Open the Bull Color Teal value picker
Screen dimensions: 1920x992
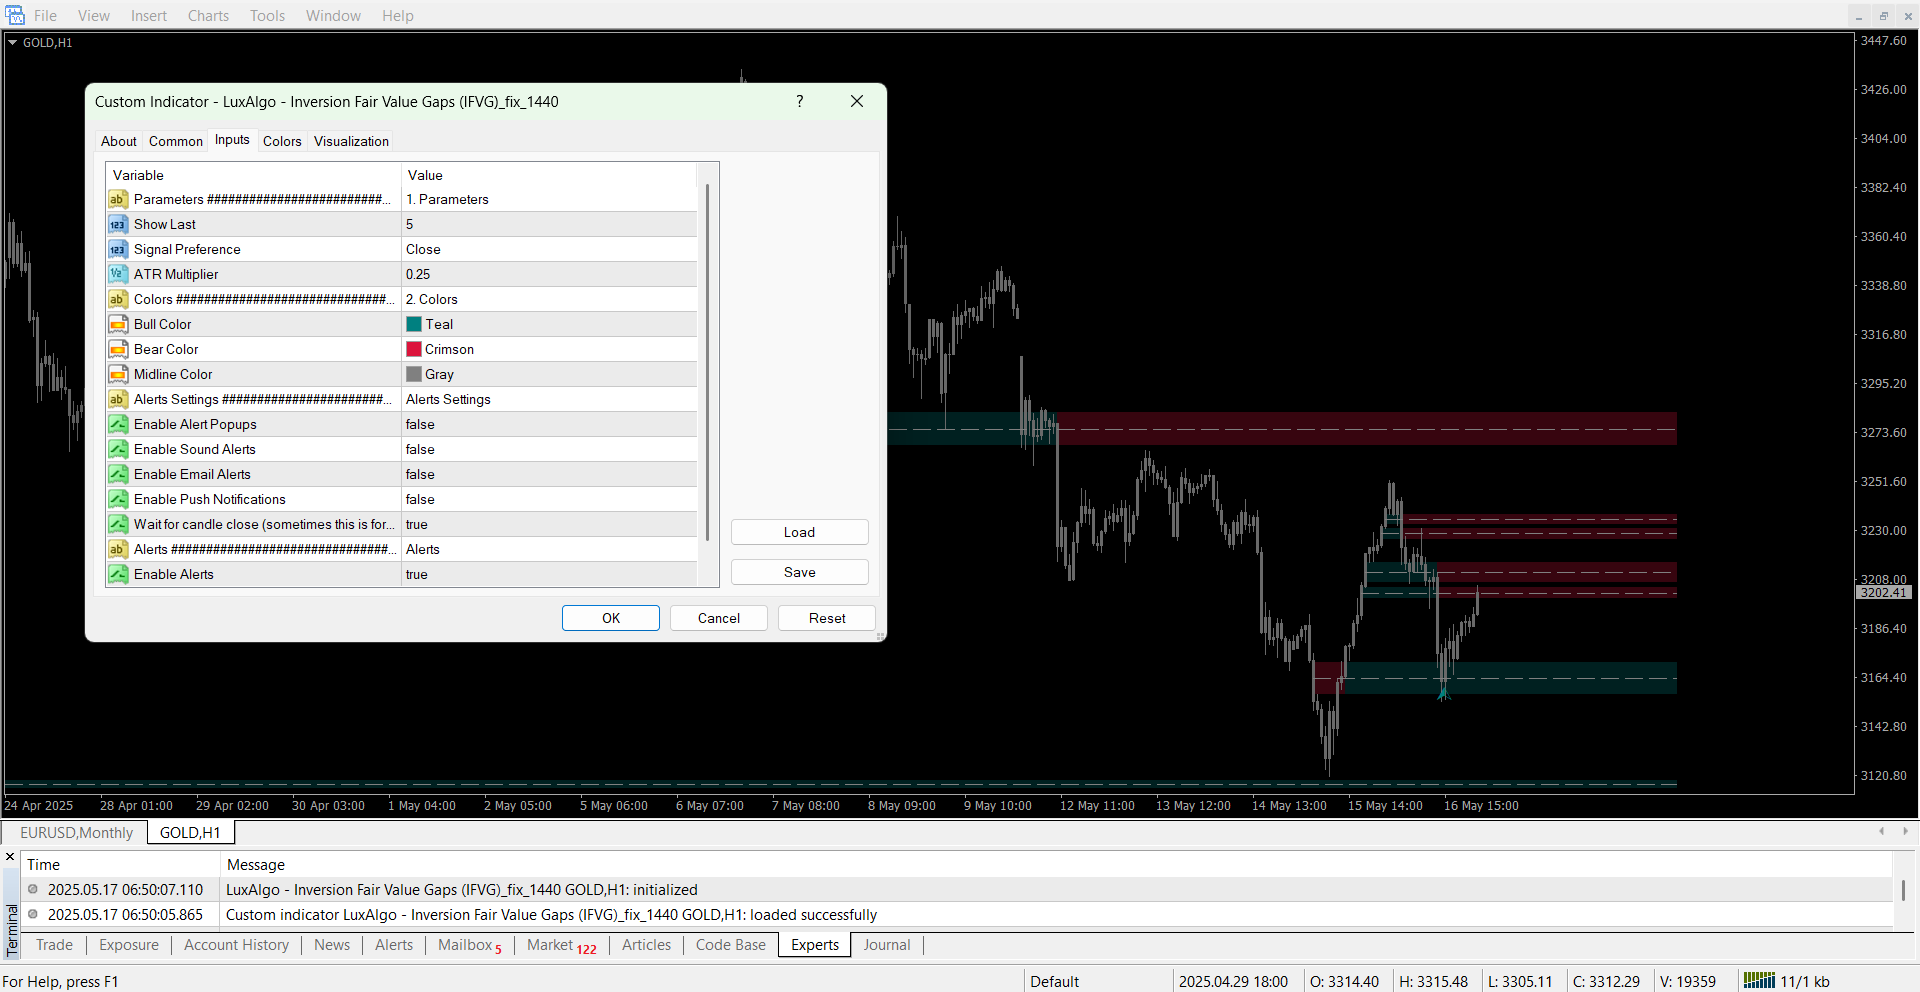[x=549, y=324]
